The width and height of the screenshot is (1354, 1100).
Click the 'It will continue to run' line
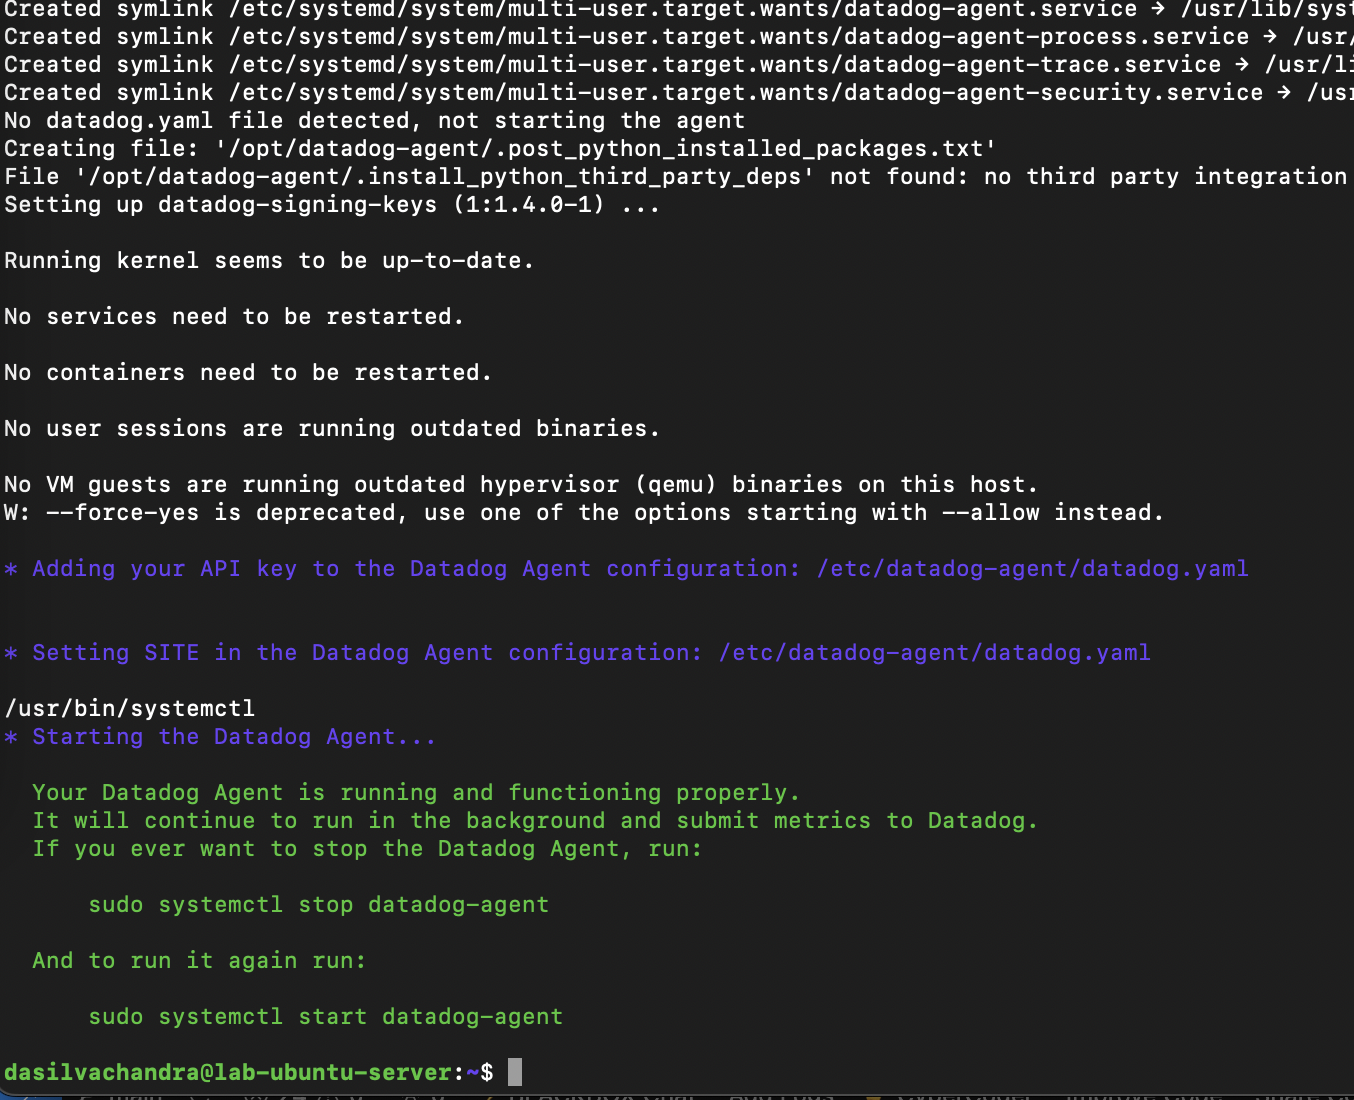(535, 821)
